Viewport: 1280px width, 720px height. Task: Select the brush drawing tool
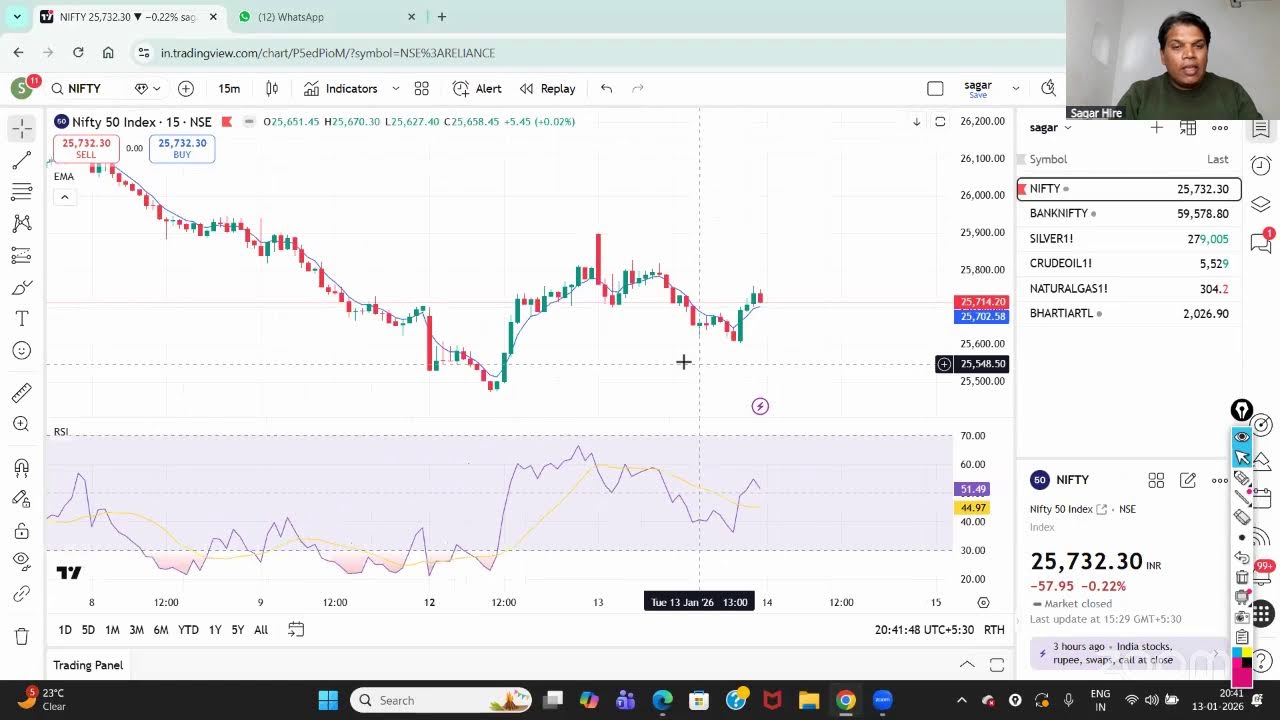[x=21, y=288]
